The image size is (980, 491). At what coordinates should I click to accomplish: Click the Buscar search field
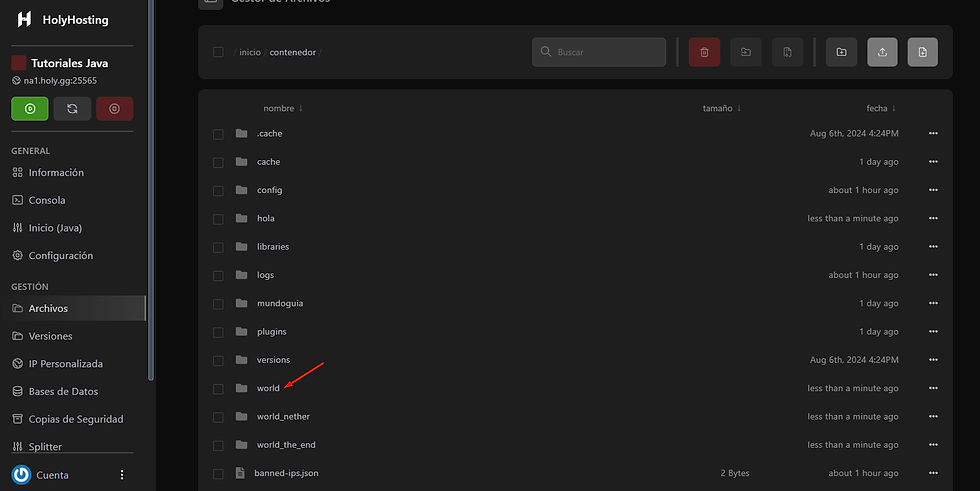599,52
